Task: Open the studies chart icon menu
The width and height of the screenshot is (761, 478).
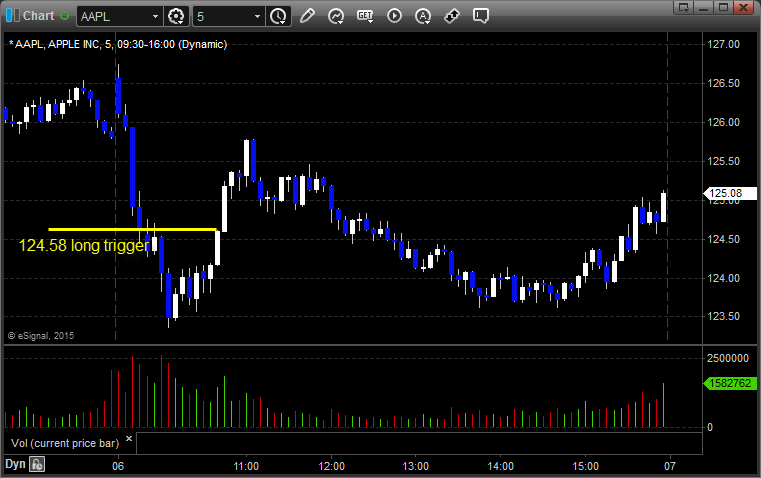Action: click(x=336, y=16)
